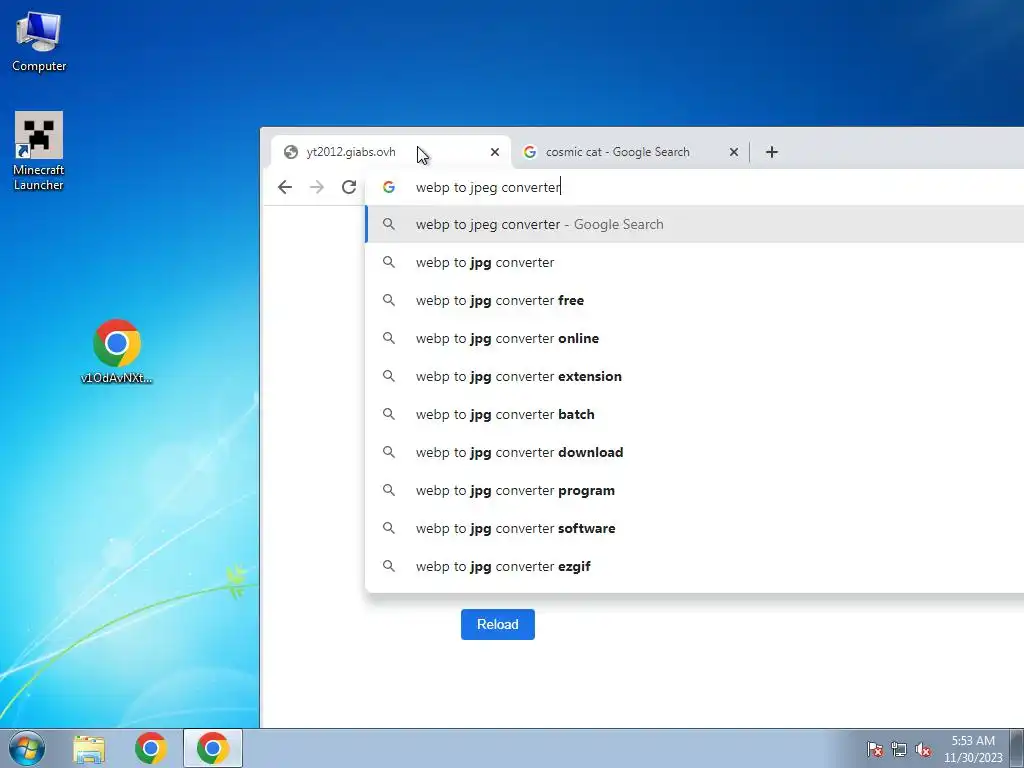Open the Computer desktop icon

point(39,41)
